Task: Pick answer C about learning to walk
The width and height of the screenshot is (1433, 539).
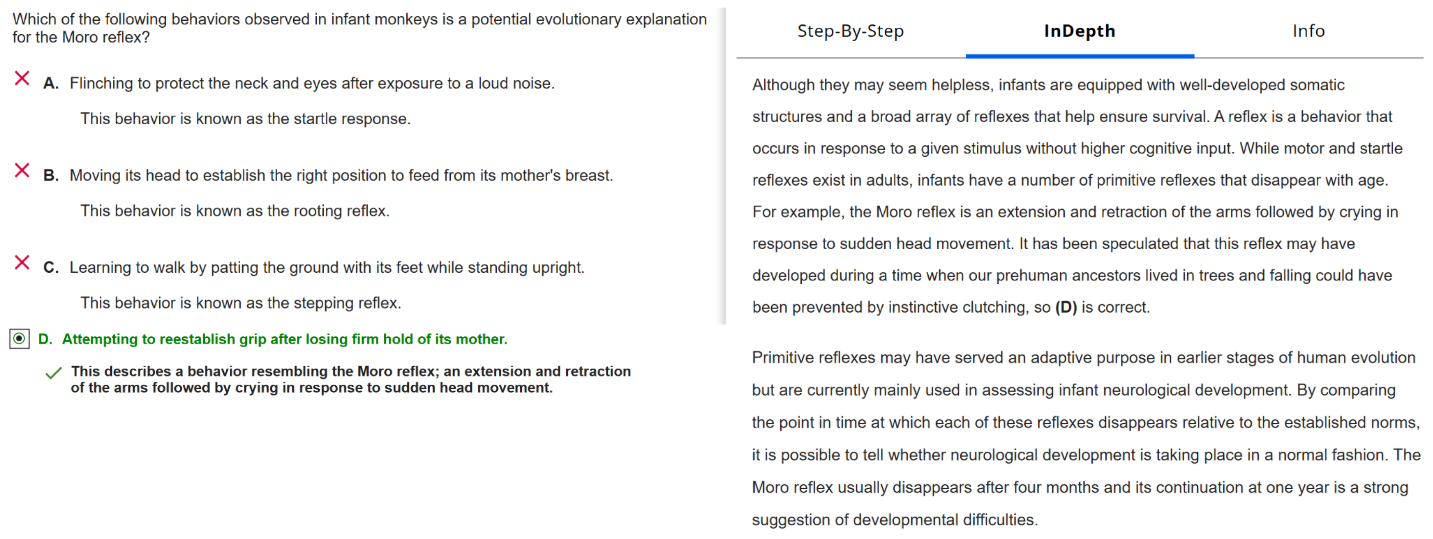Action: tap(326, 268)
